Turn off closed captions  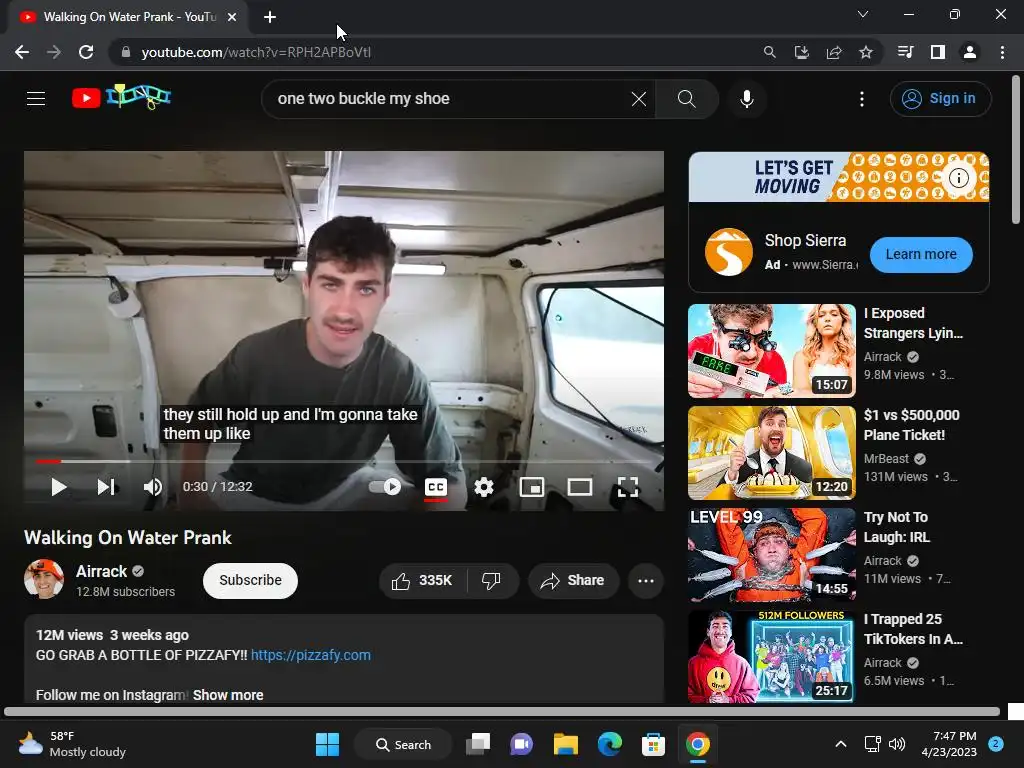[436, 487]
